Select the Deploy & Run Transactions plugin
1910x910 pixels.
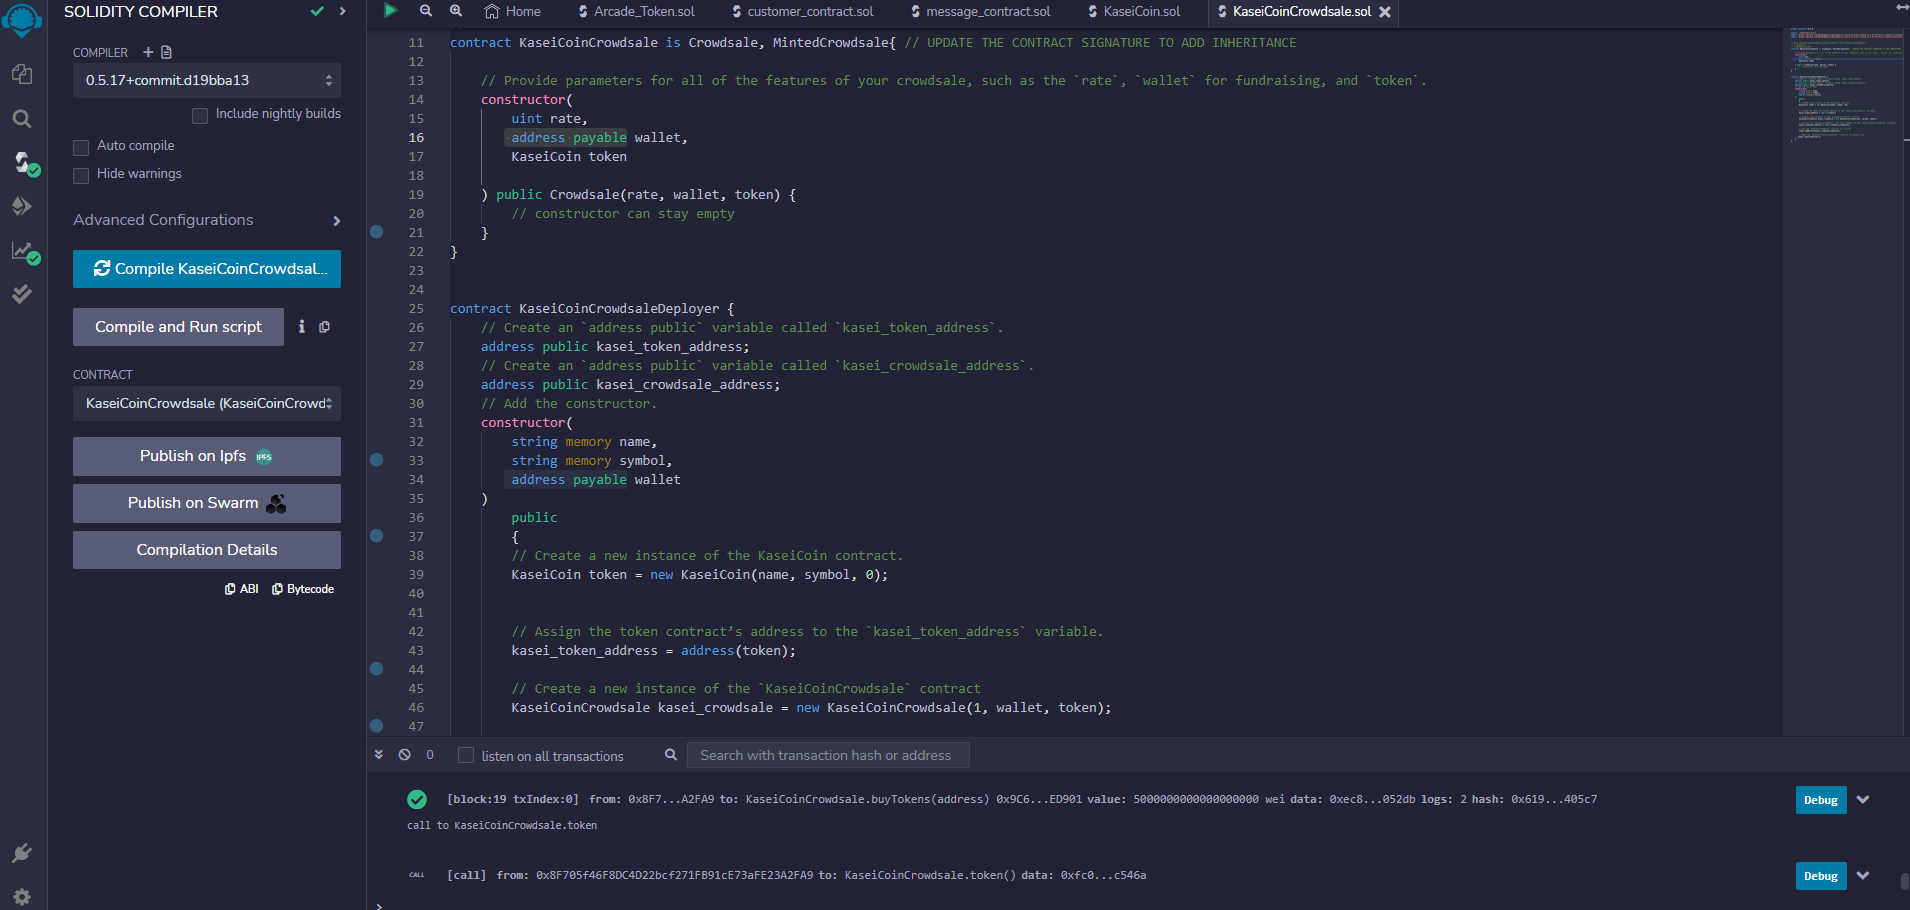coord(21,206)
